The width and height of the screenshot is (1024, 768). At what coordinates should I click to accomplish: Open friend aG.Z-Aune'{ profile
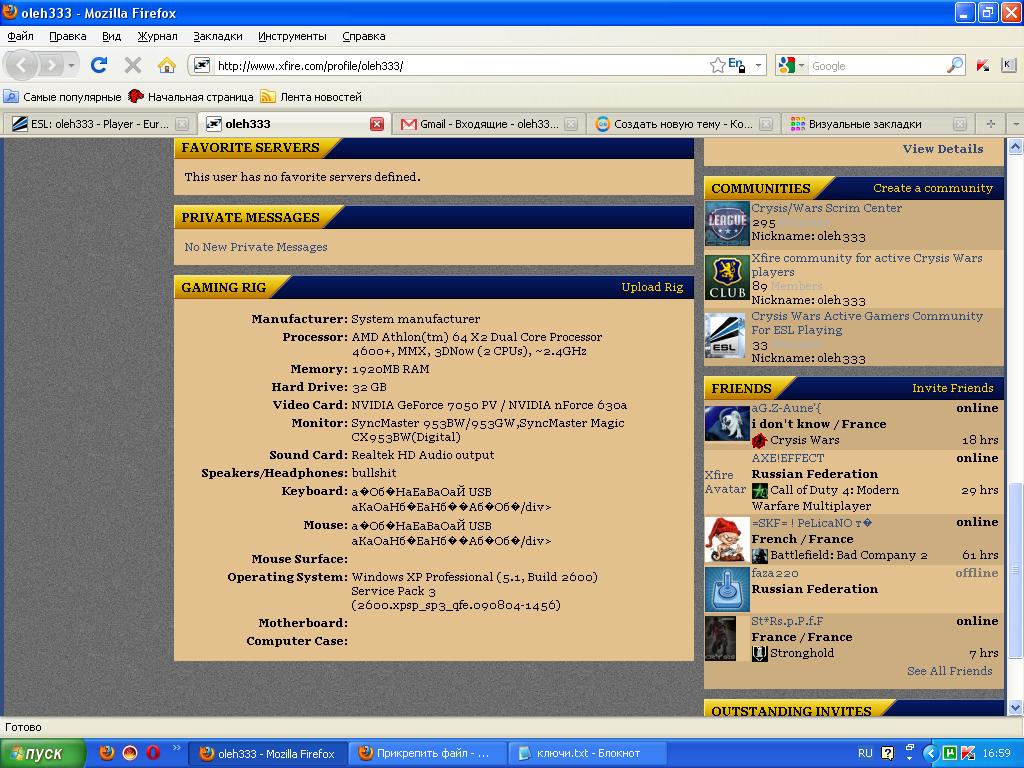click(786, 408)
